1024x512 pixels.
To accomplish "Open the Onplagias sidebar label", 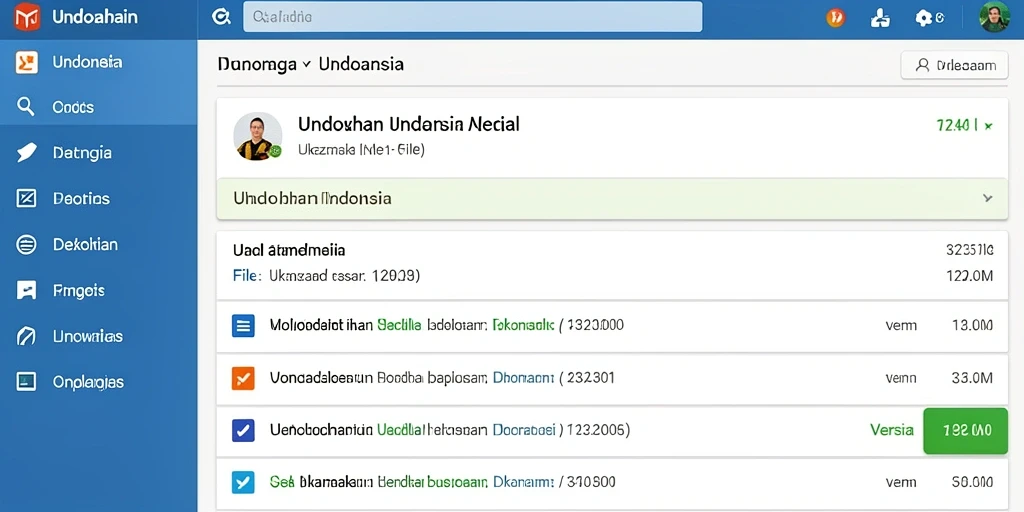I will point(88,382).
